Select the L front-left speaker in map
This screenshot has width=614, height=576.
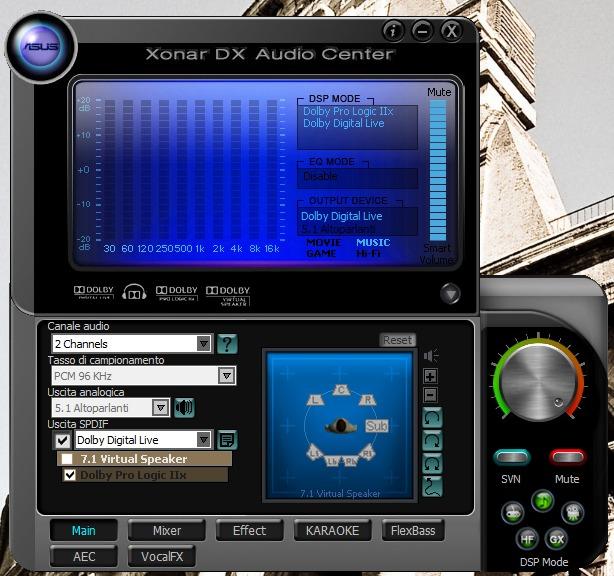click(315, 400)
